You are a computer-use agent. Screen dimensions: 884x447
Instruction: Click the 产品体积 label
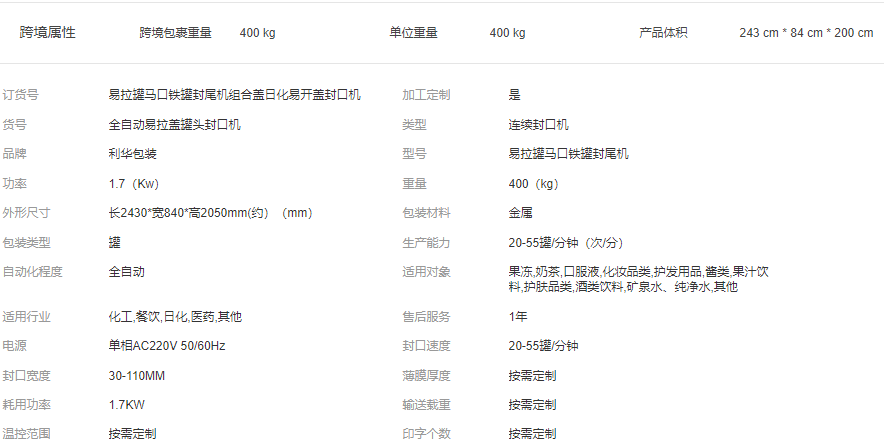click(x=663, y=33)
